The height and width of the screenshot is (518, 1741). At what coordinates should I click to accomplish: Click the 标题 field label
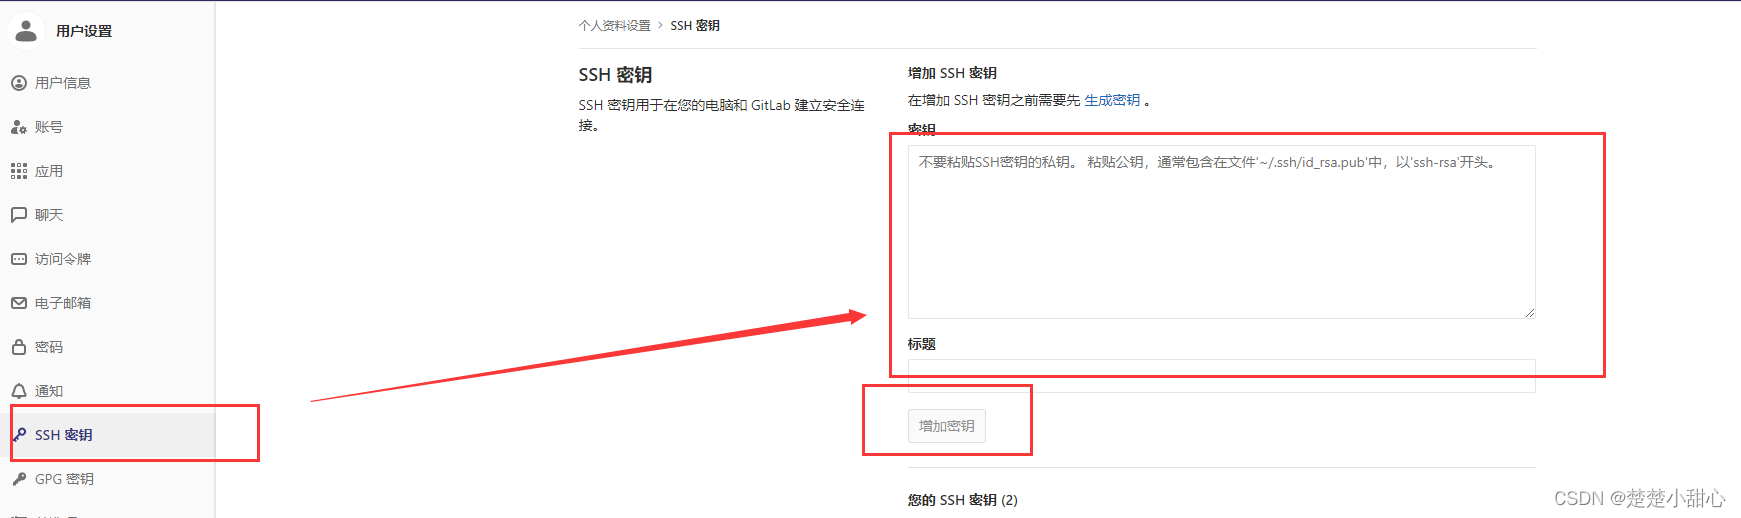tap(922, 344)
